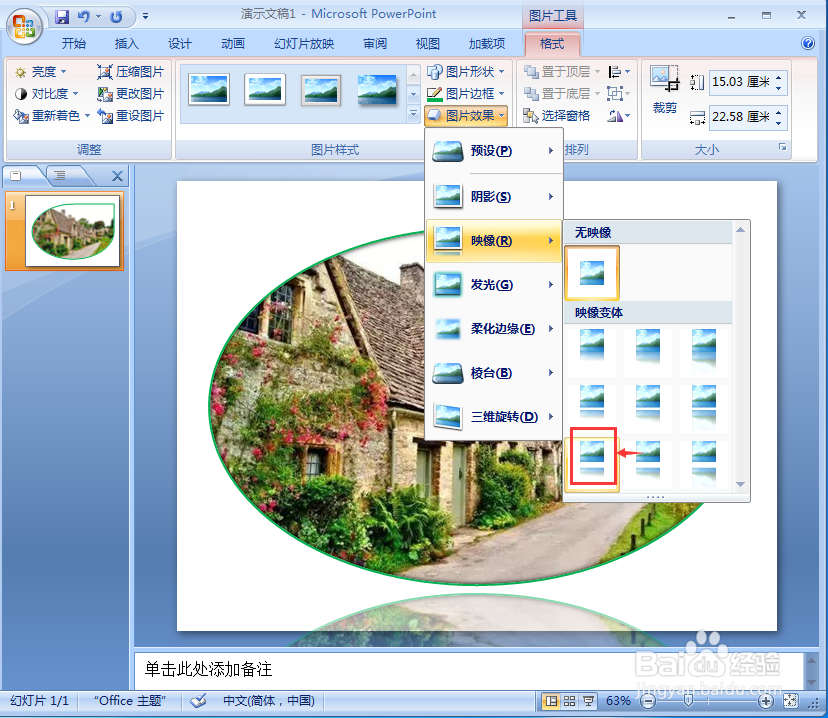Image resolution: width=828 pixels, height=718 pixels.
Task: Open Microsoft Office PowerPoint help icon
Action: 808,43
